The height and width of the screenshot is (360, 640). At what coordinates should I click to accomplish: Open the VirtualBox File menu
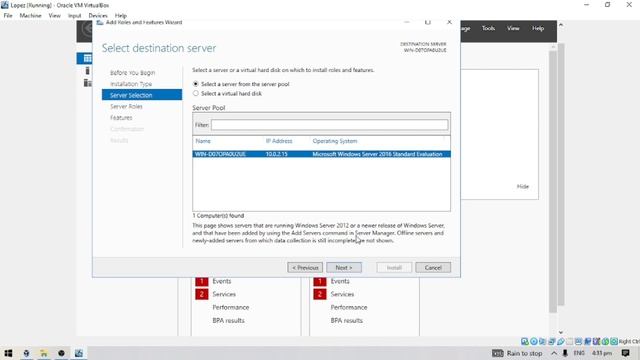[8, 16]
